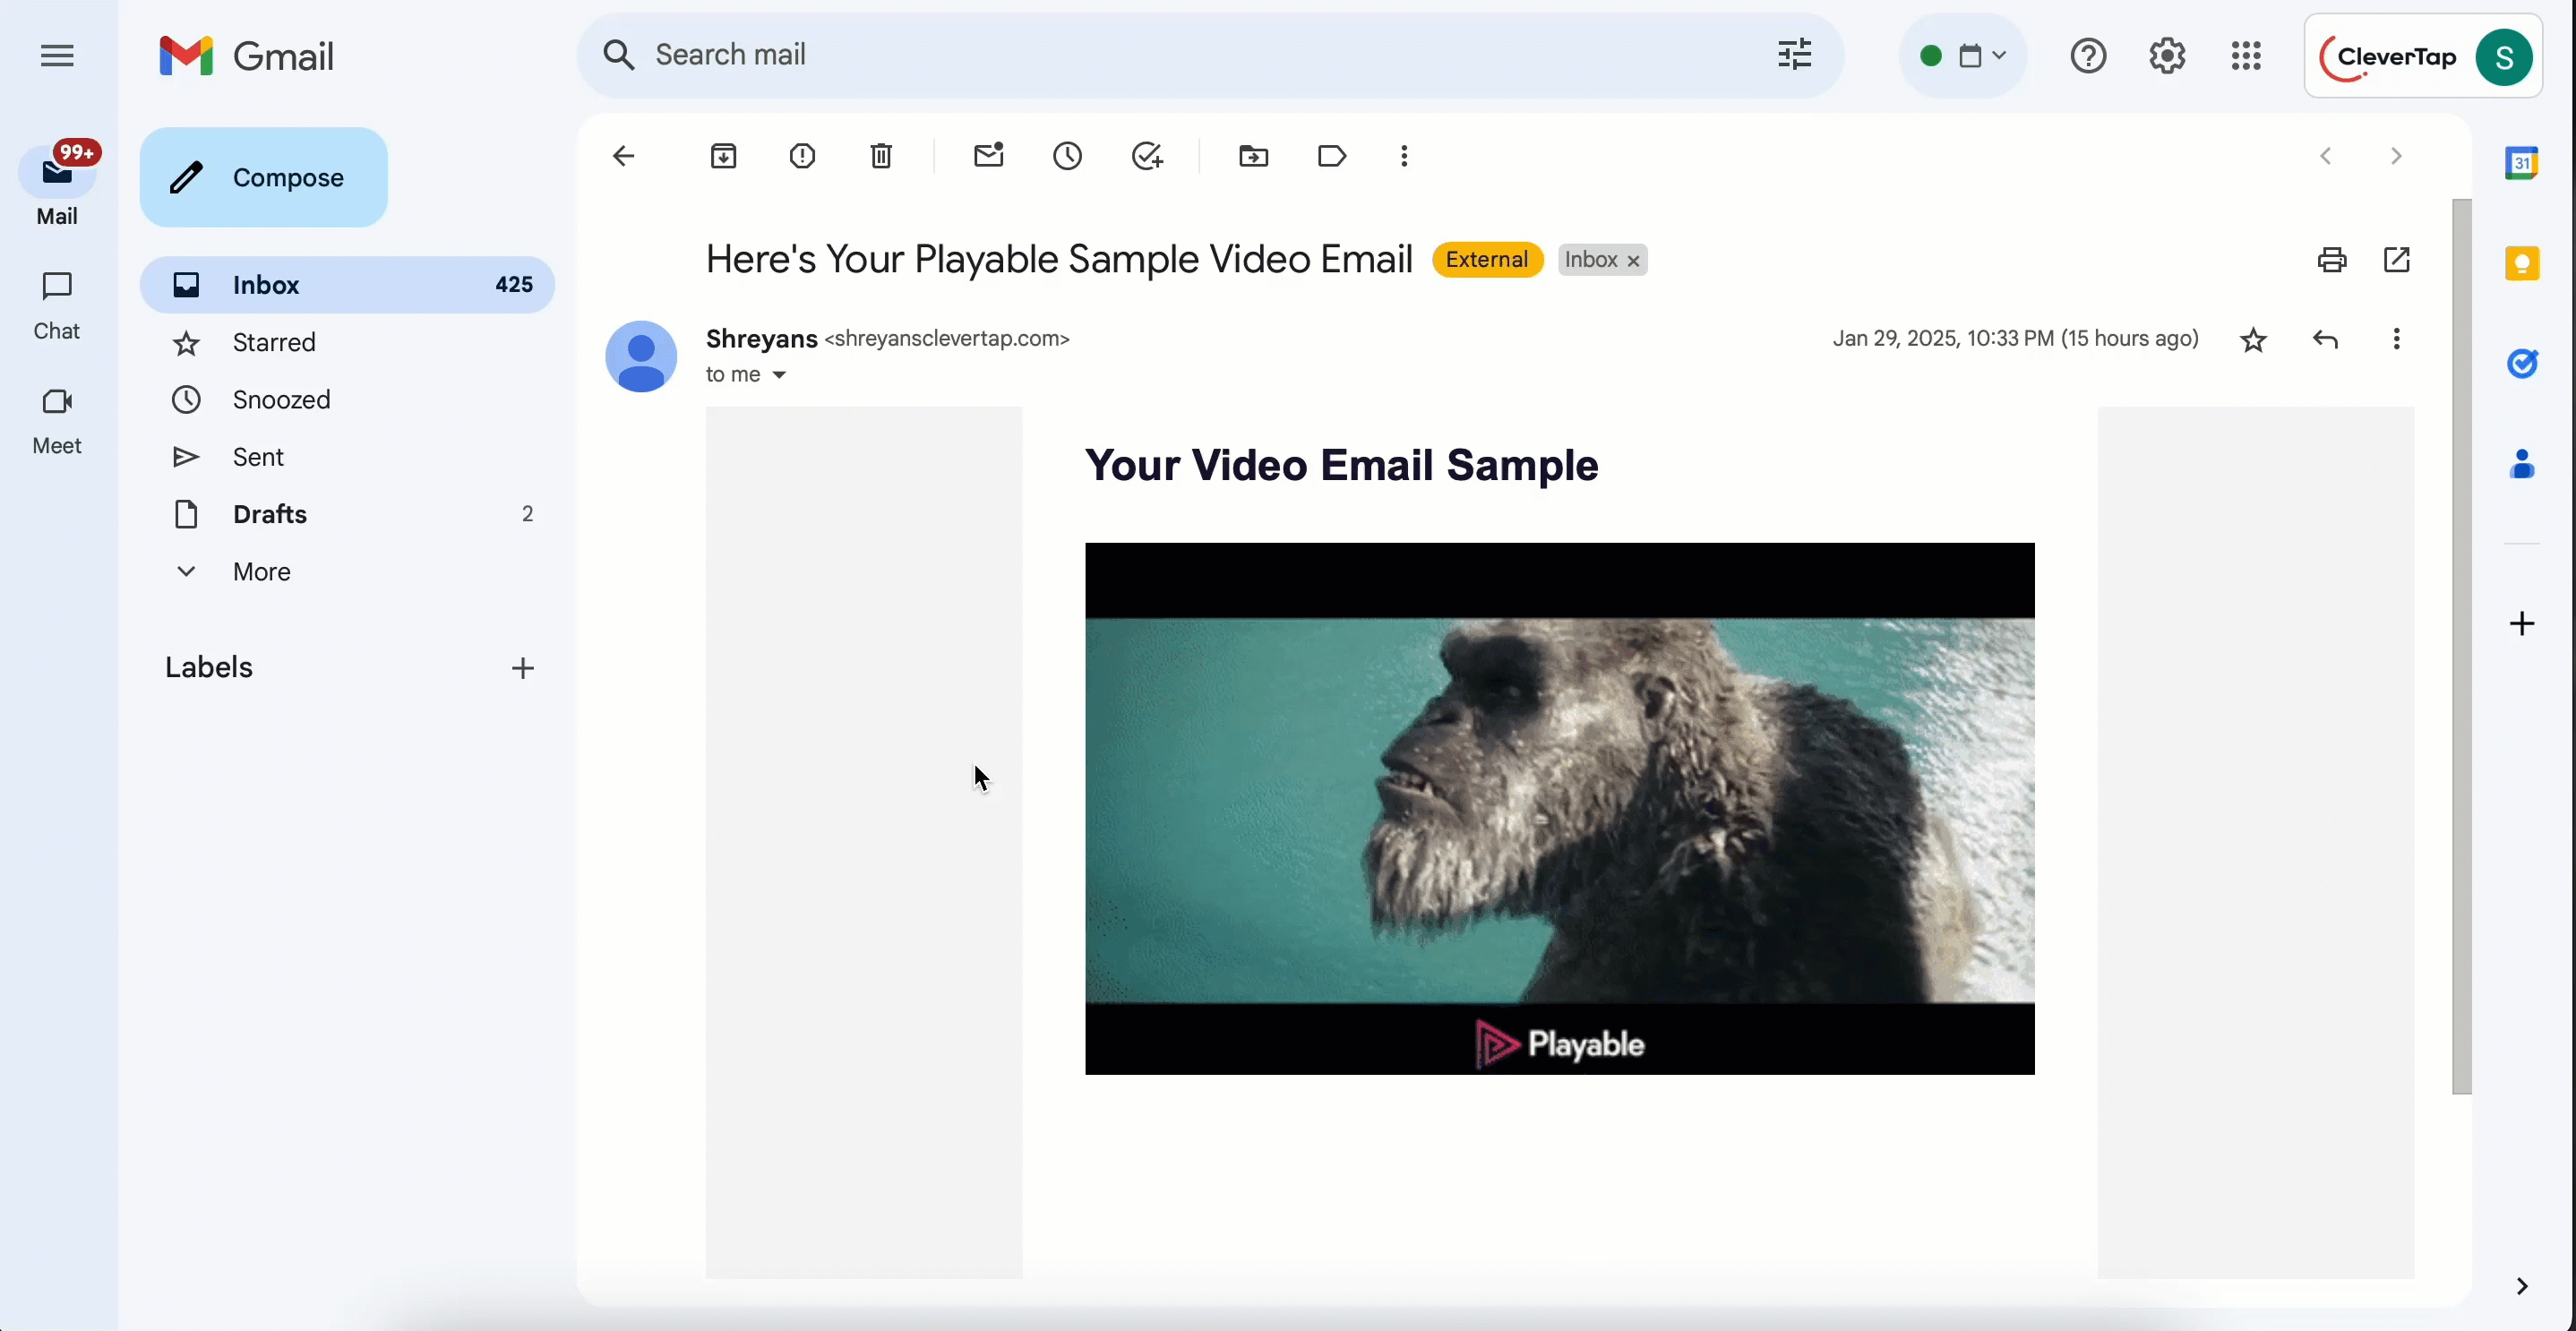Switch to the Mail section
Screen dimensions: 2576x1331
[57, 187]
